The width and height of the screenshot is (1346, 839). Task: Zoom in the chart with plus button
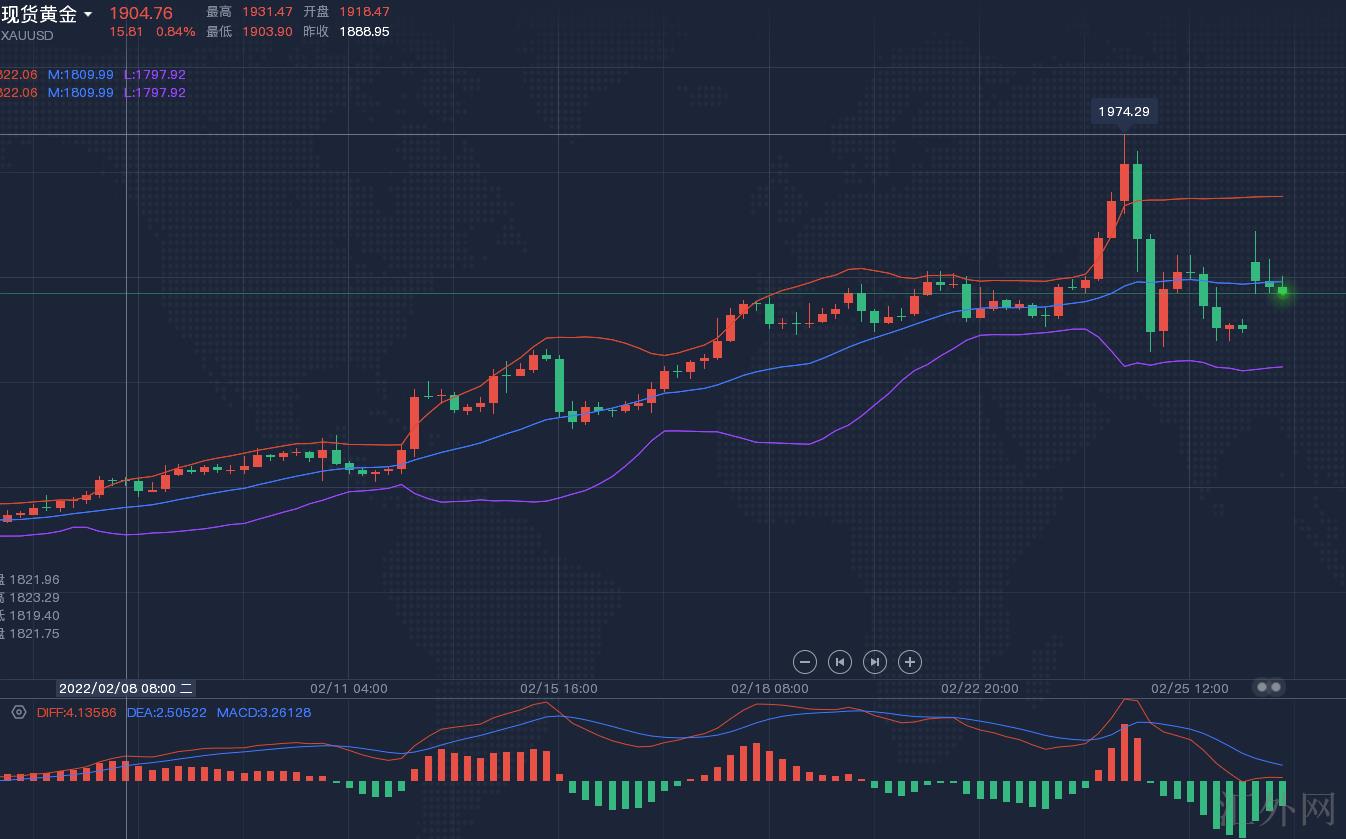point(909,662)
